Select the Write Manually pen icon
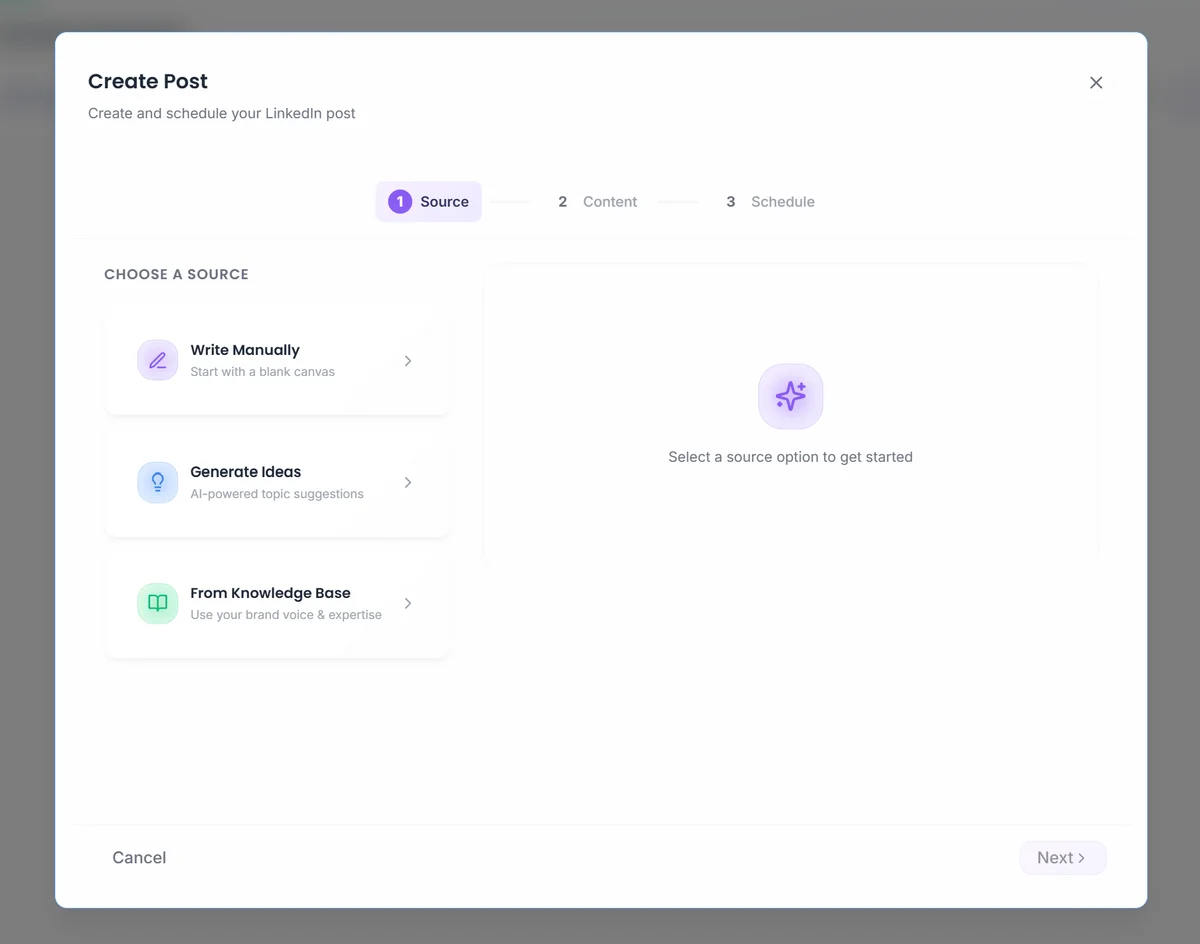Image resolution: width=1200 pixels, height=944 pixels. 157,360
